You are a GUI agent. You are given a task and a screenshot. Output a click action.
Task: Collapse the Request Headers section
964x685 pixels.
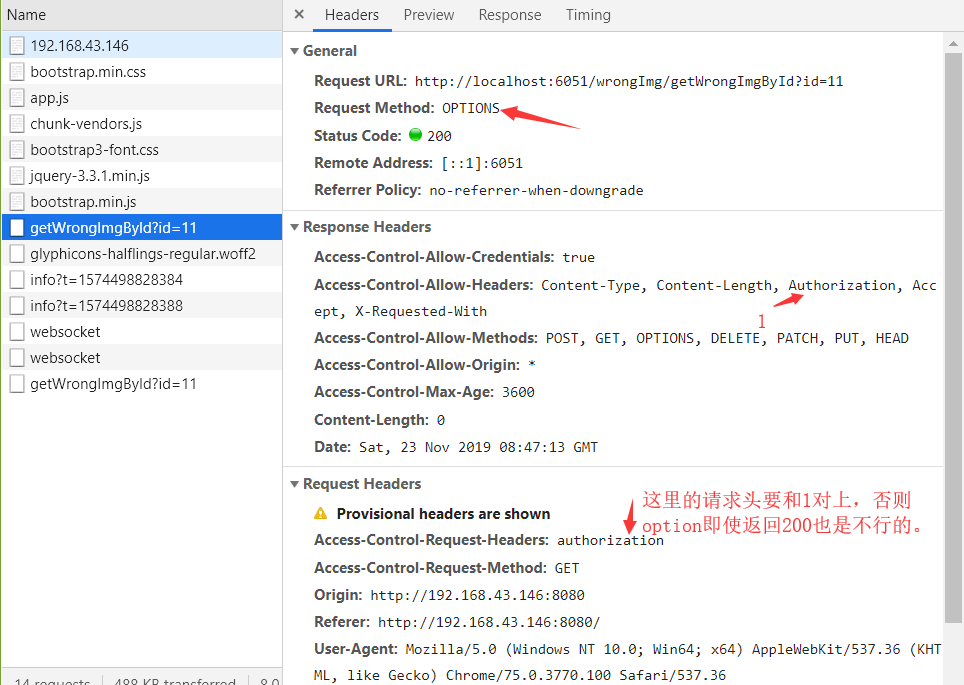[295, 484]
